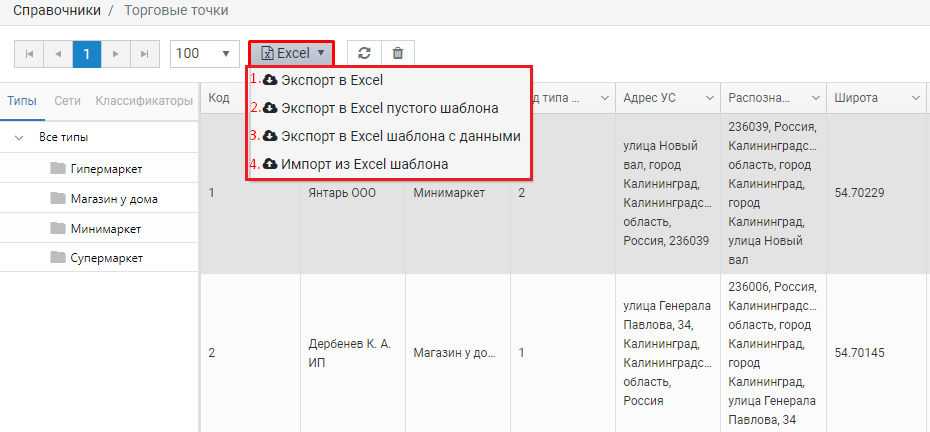Go to next page arrow
This screenshot has width=930, height=432.
pyautogui.click(x=116, y=54)
